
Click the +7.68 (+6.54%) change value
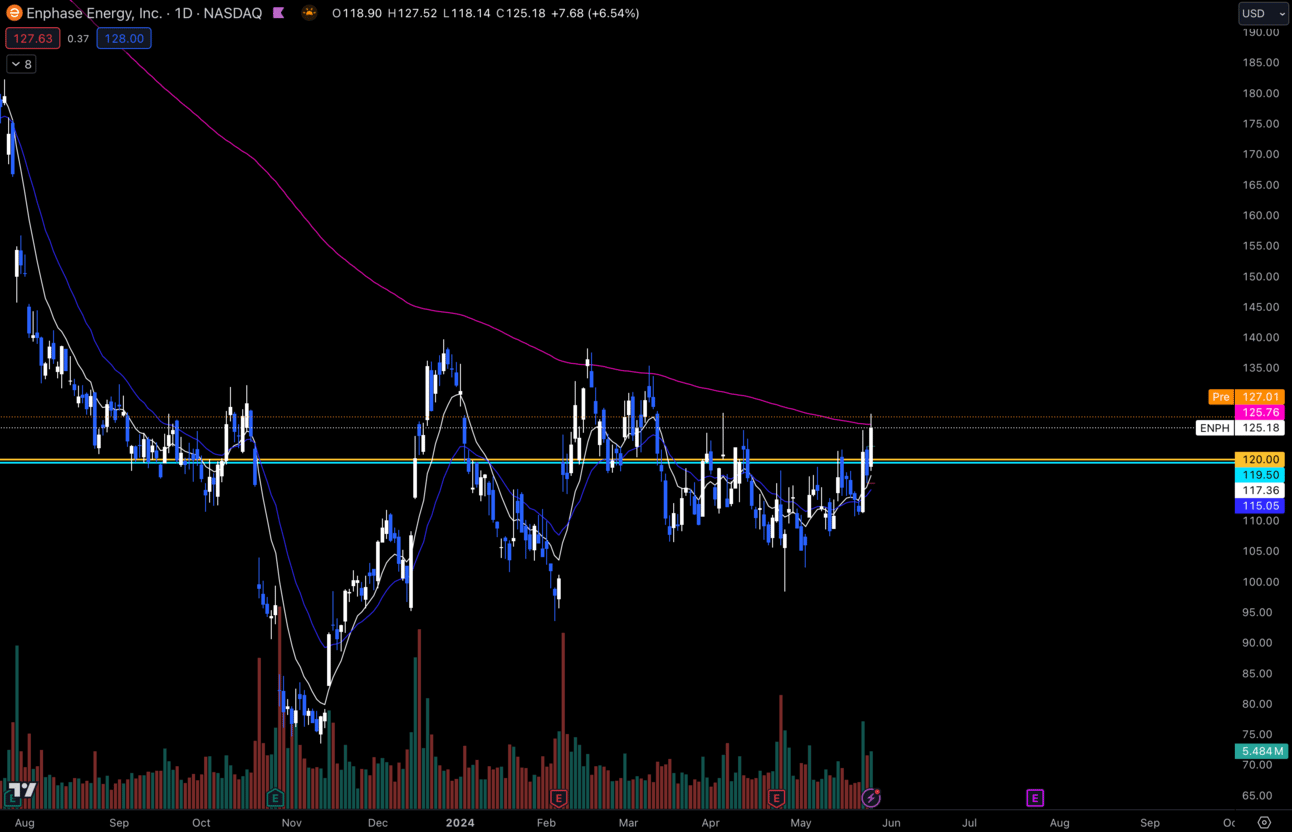pyautogui.click(x=595, y=13)
